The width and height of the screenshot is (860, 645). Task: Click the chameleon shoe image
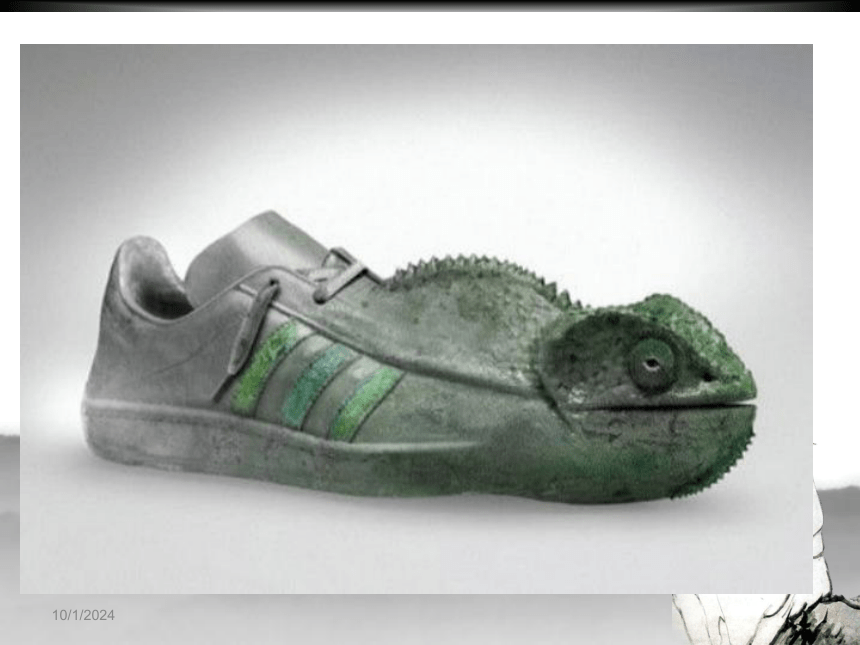pos(416,319)
